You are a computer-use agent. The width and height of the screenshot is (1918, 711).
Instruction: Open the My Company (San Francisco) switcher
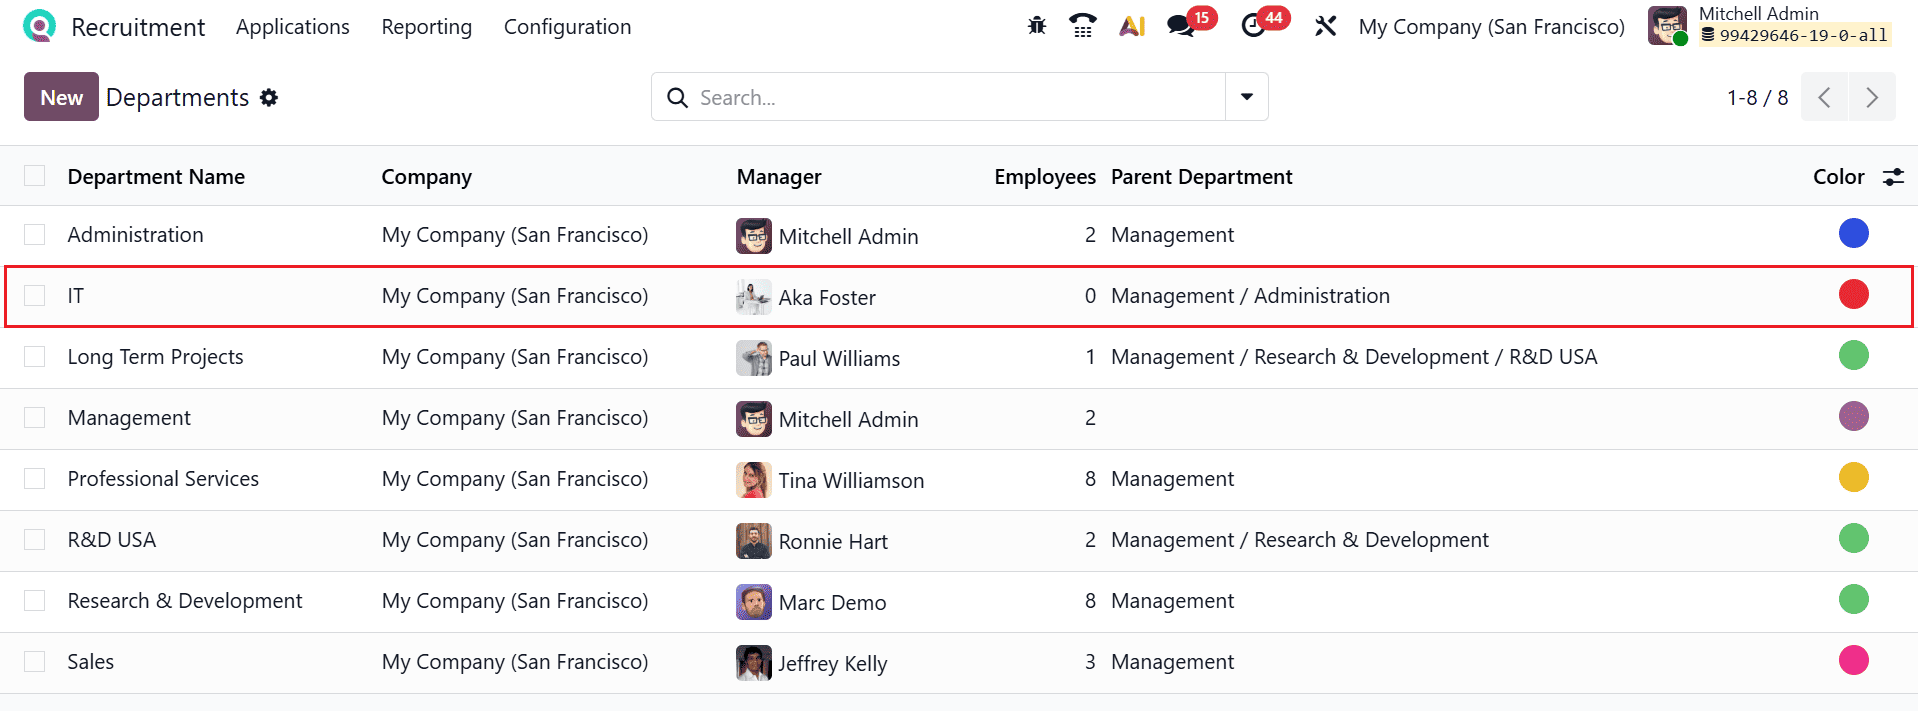pos(1491,27)
